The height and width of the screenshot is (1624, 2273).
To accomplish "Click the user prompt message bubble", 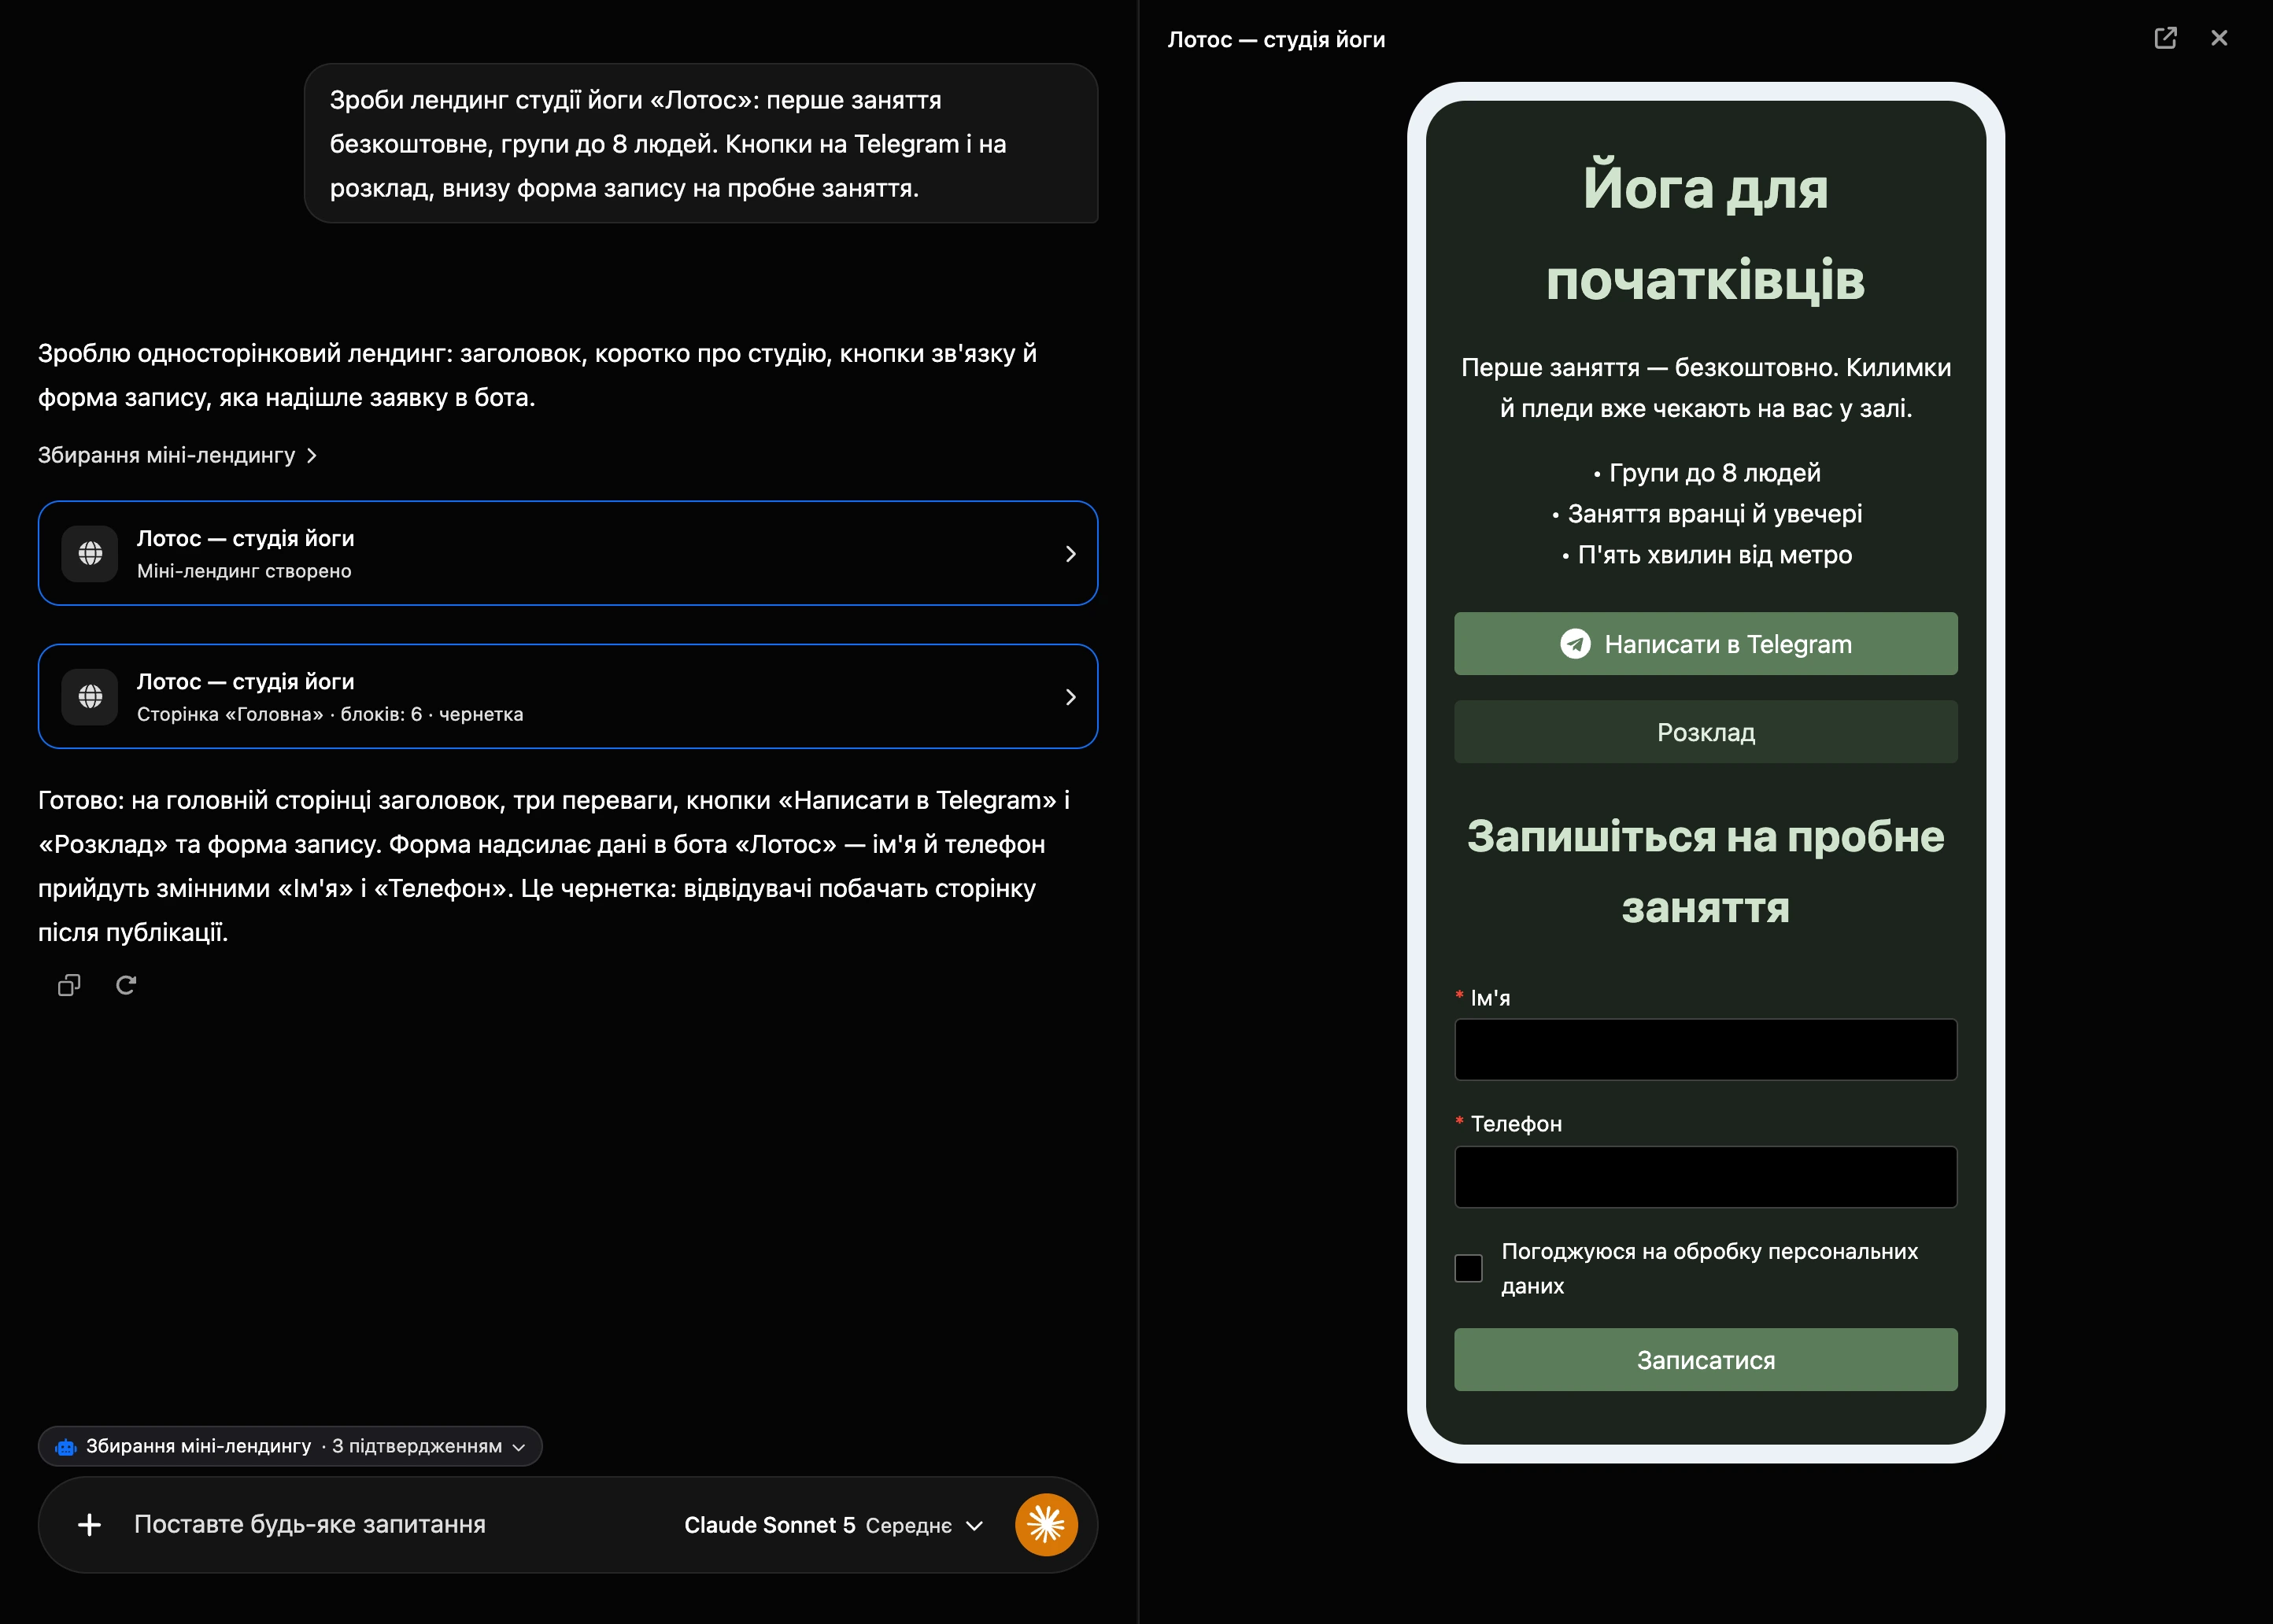I will click(x=701, y=143).
